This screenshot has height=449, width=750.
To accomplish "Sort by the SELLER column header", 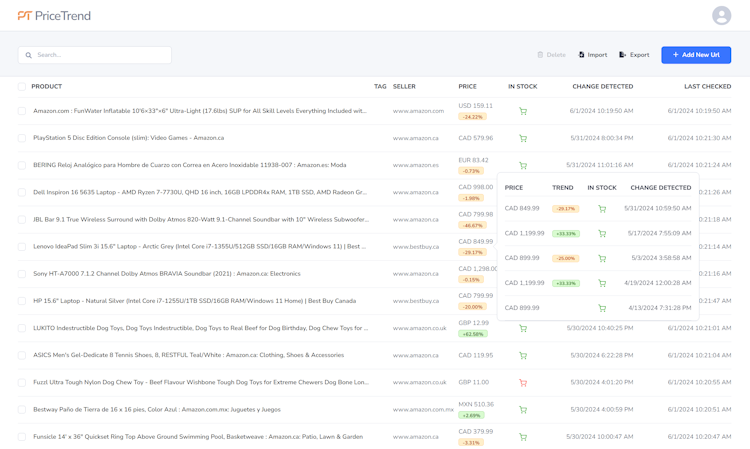I will pyautogui.click(x=404, y=87).
